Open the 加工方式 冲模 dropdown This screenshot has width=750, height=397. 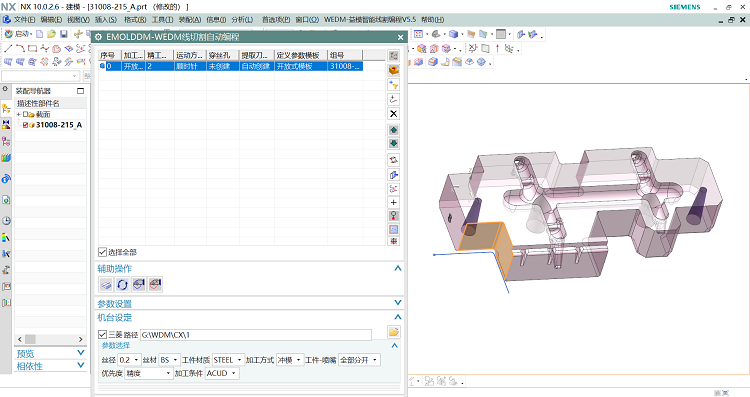290,360
